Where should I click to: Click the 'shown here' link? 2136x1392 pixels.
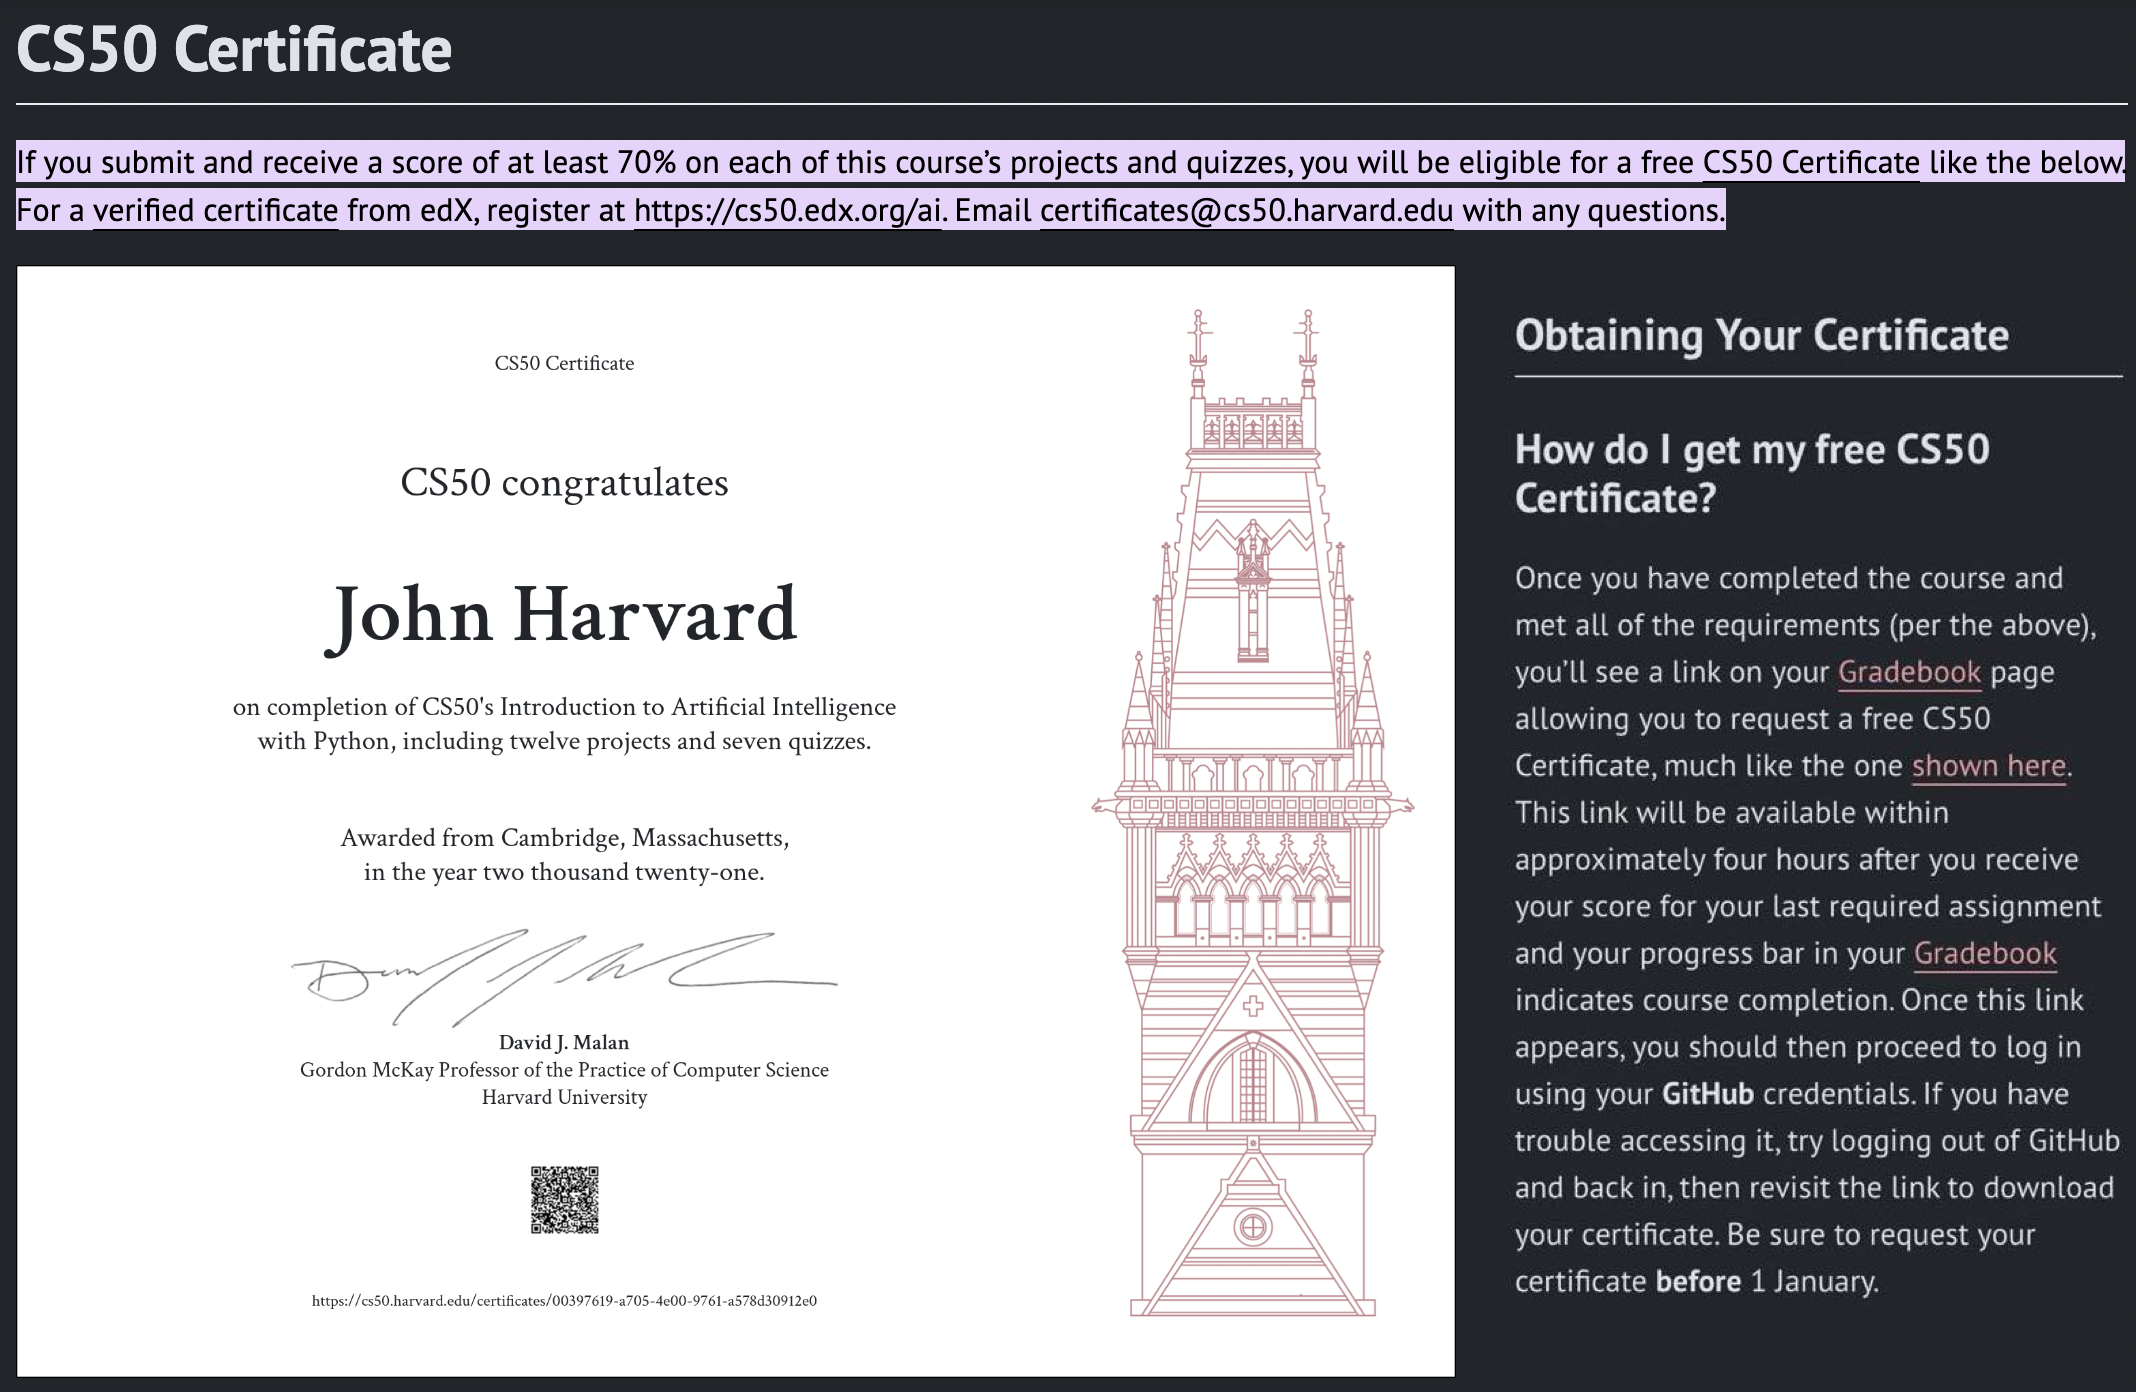pos(1988,766)
